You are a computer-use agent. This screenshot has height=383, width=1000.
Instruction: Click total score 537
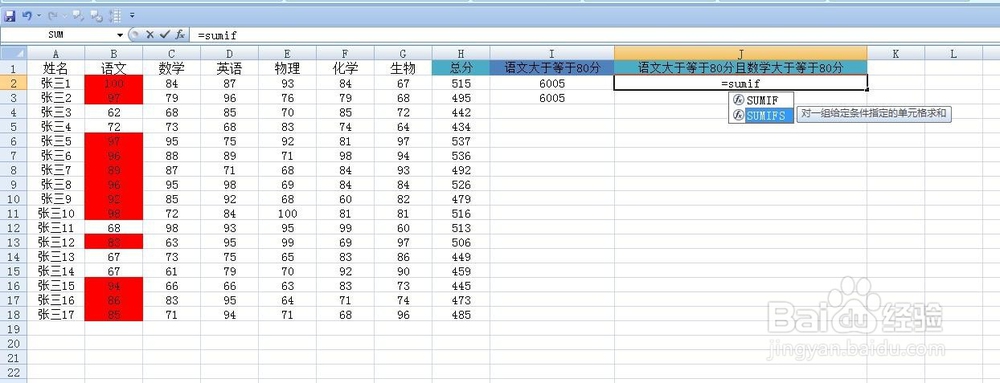click(x=460, y=141)
